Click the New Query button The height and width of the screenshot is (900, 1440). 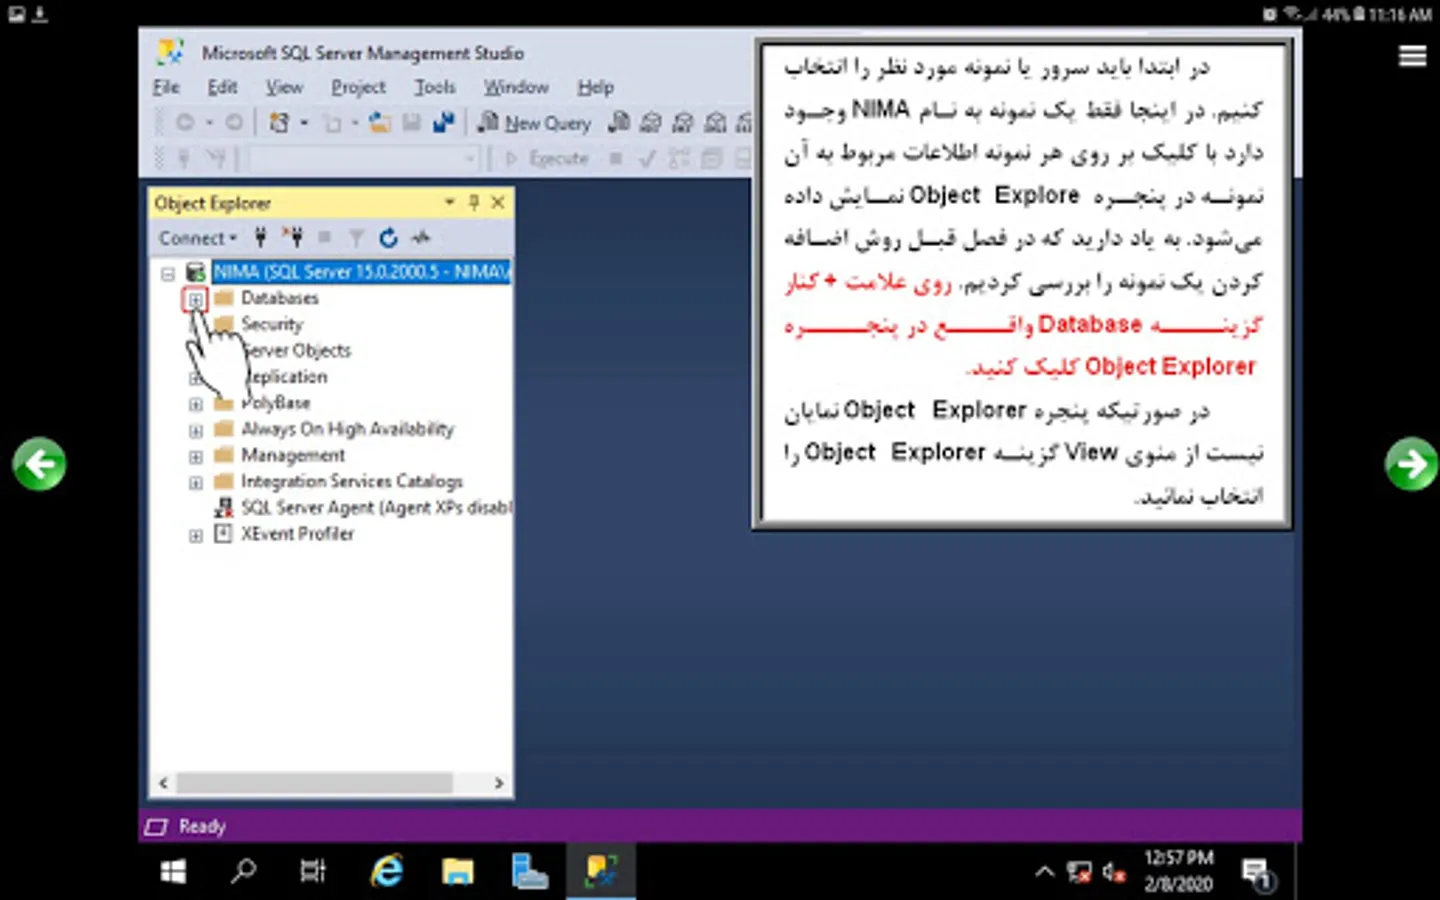(535, 122)
